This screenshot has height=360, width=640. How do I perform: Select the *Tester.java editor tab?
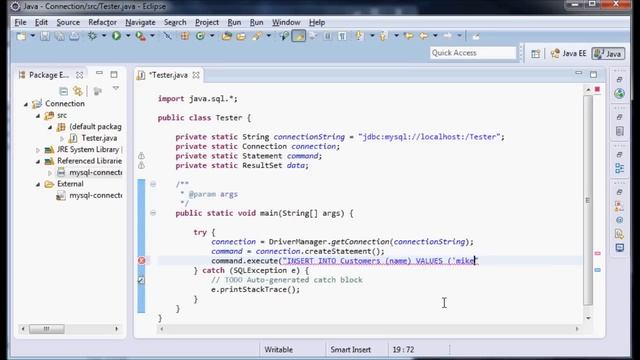tap(168, 75)
